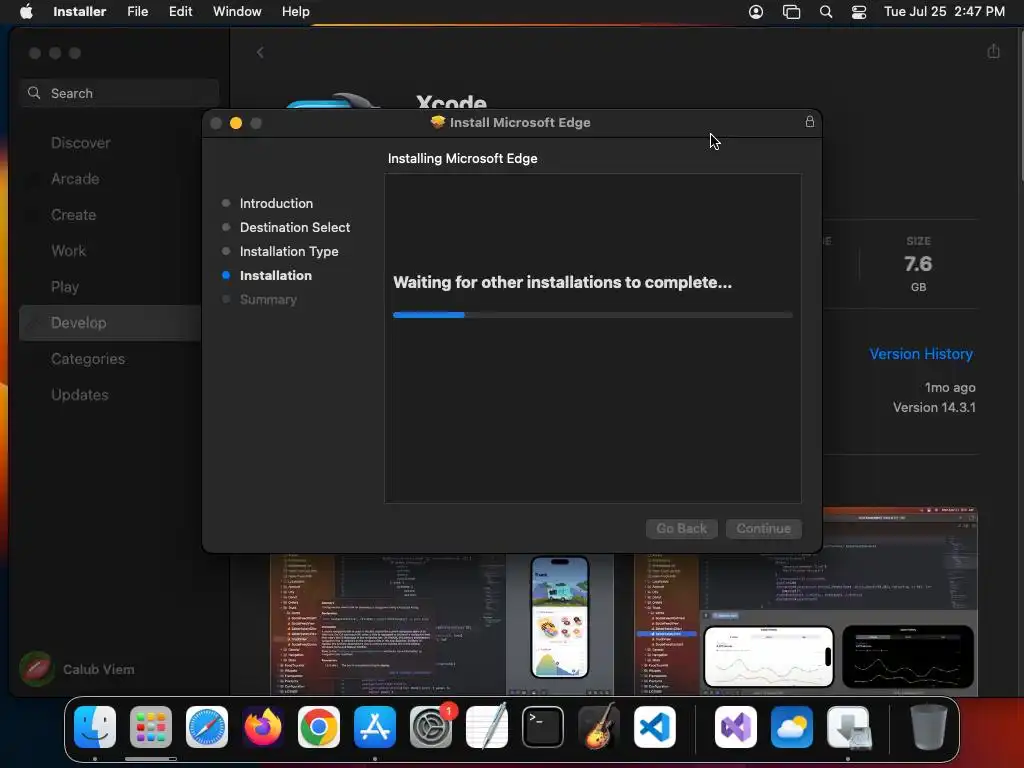1024x768 pixels.
Task: Go back with App Store chevron
Action: [x=260, y=52]
